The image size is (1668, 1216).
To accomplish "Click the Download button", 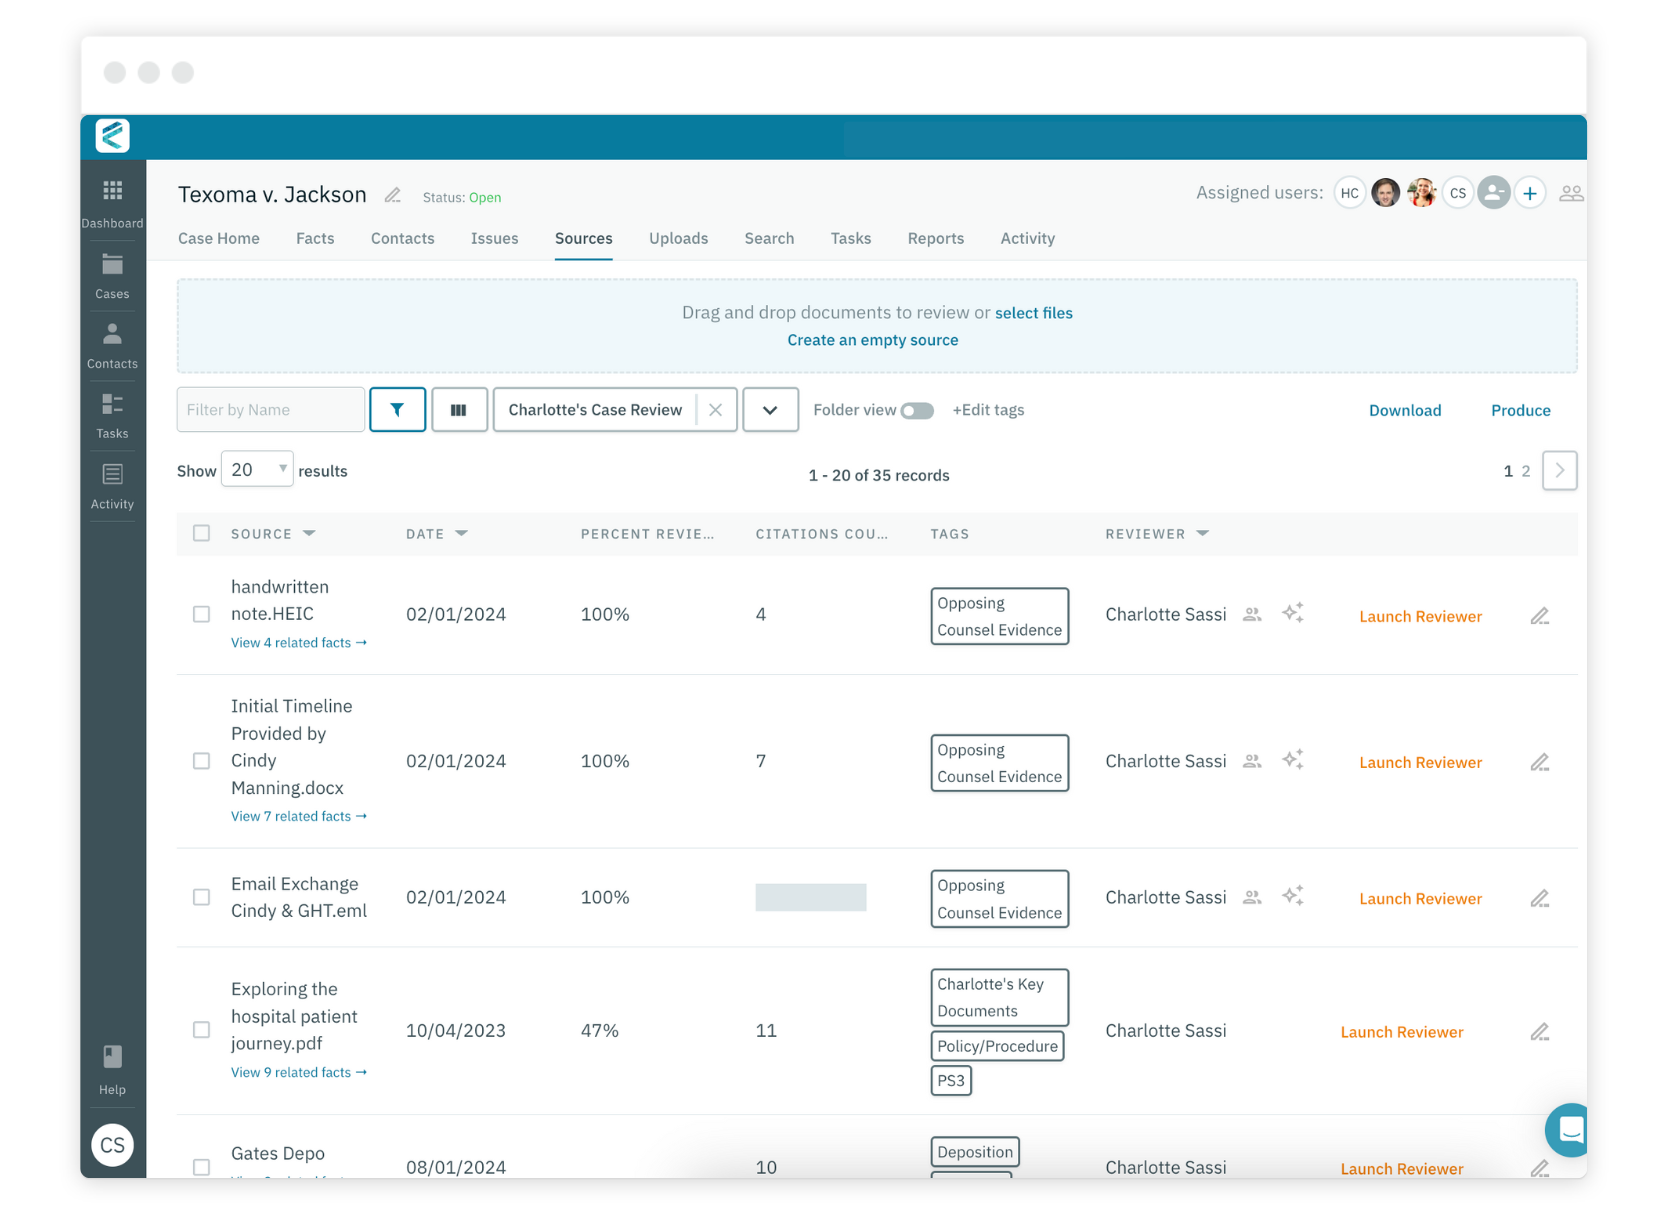I will pos(1404,410).
